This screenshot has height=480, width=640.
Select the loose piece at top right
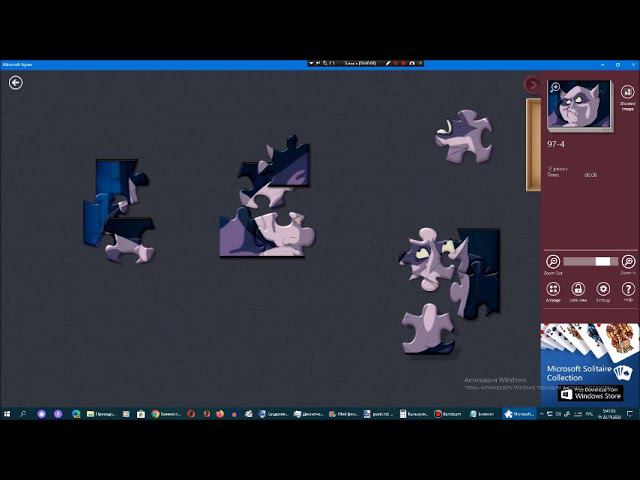464,137
